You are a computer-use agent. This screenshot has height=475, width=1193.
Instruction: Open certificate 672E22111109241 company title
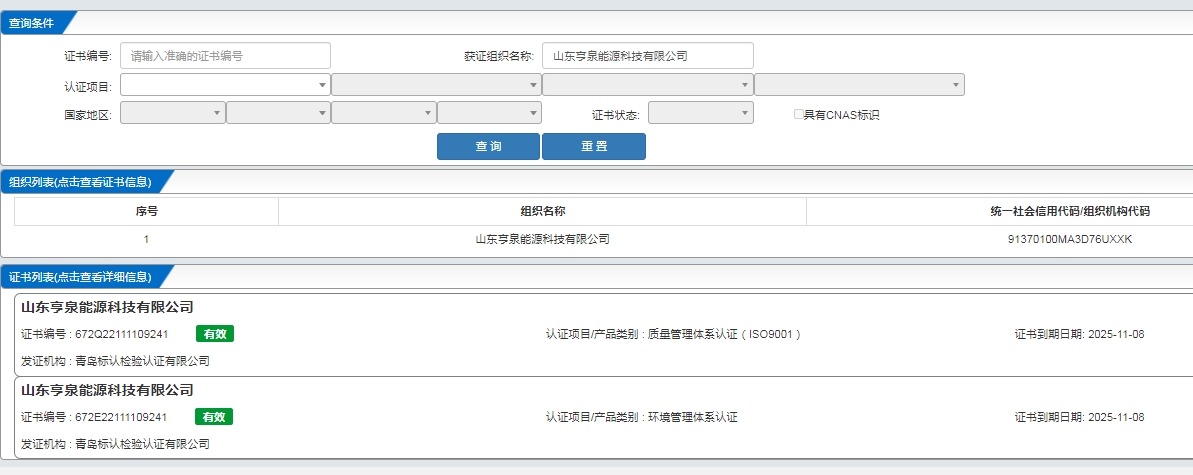(107, 391)
